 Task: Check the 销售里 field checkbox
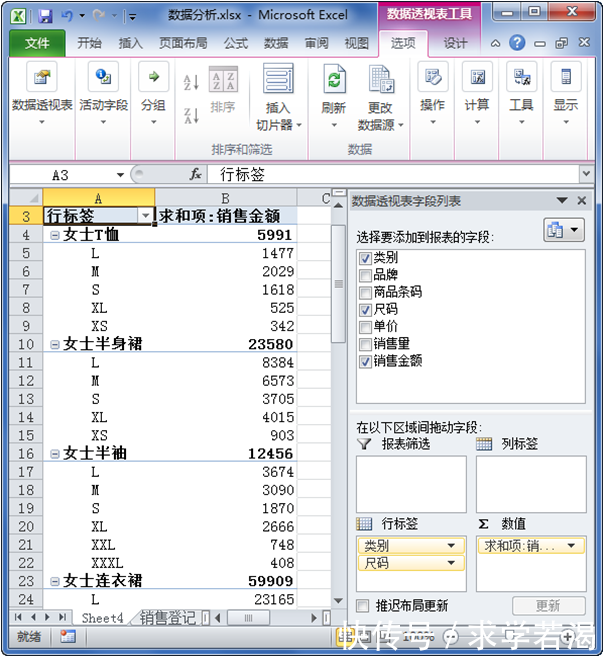365,344
